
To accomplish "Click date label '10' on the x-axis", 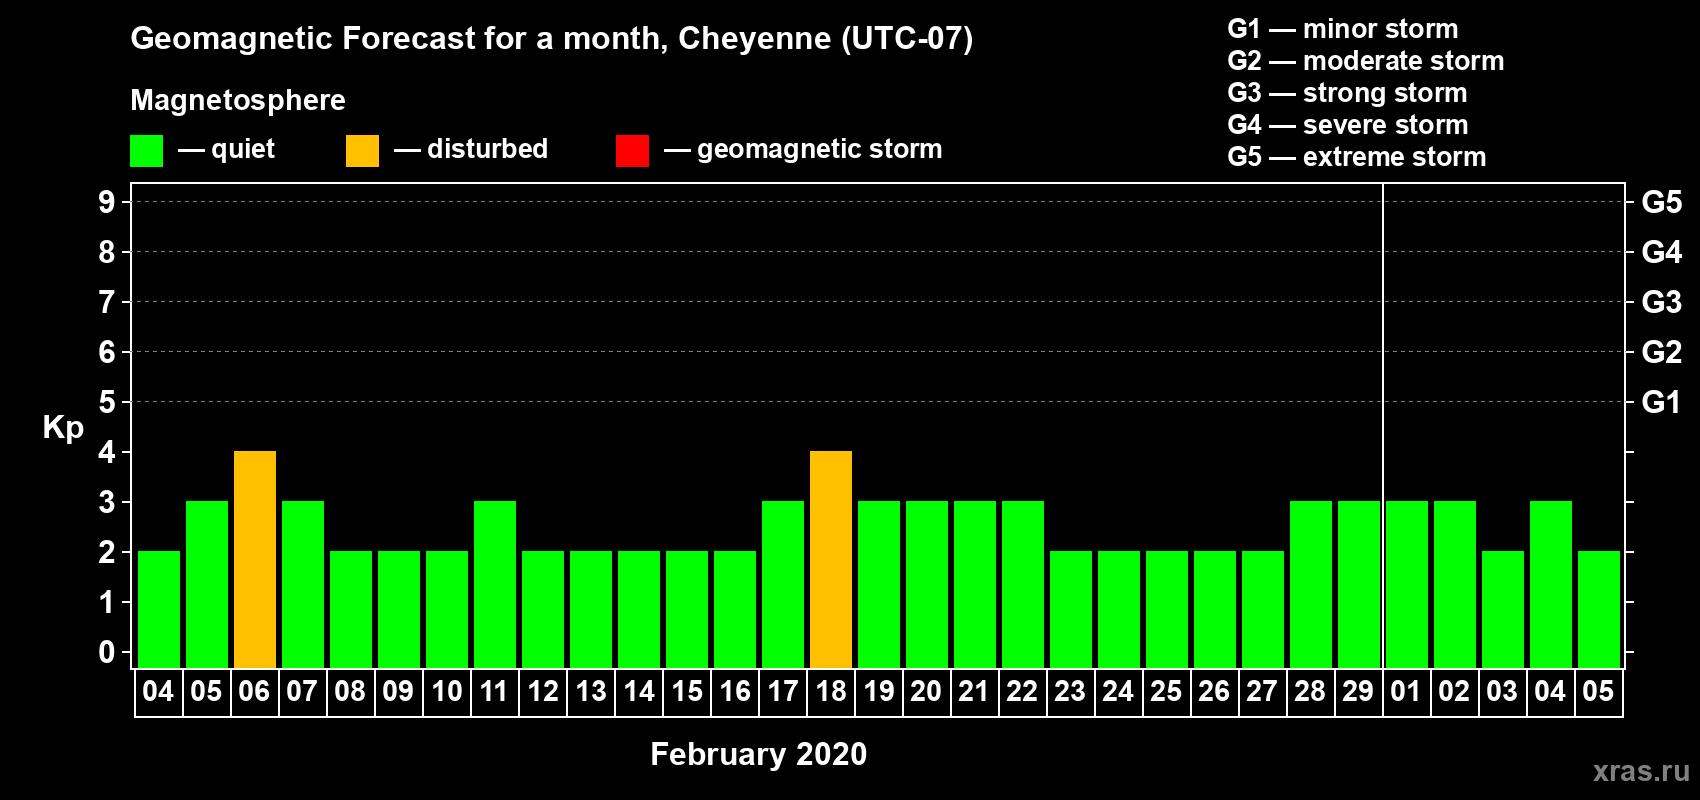I will pyautogui.click(x=447, y=692).
